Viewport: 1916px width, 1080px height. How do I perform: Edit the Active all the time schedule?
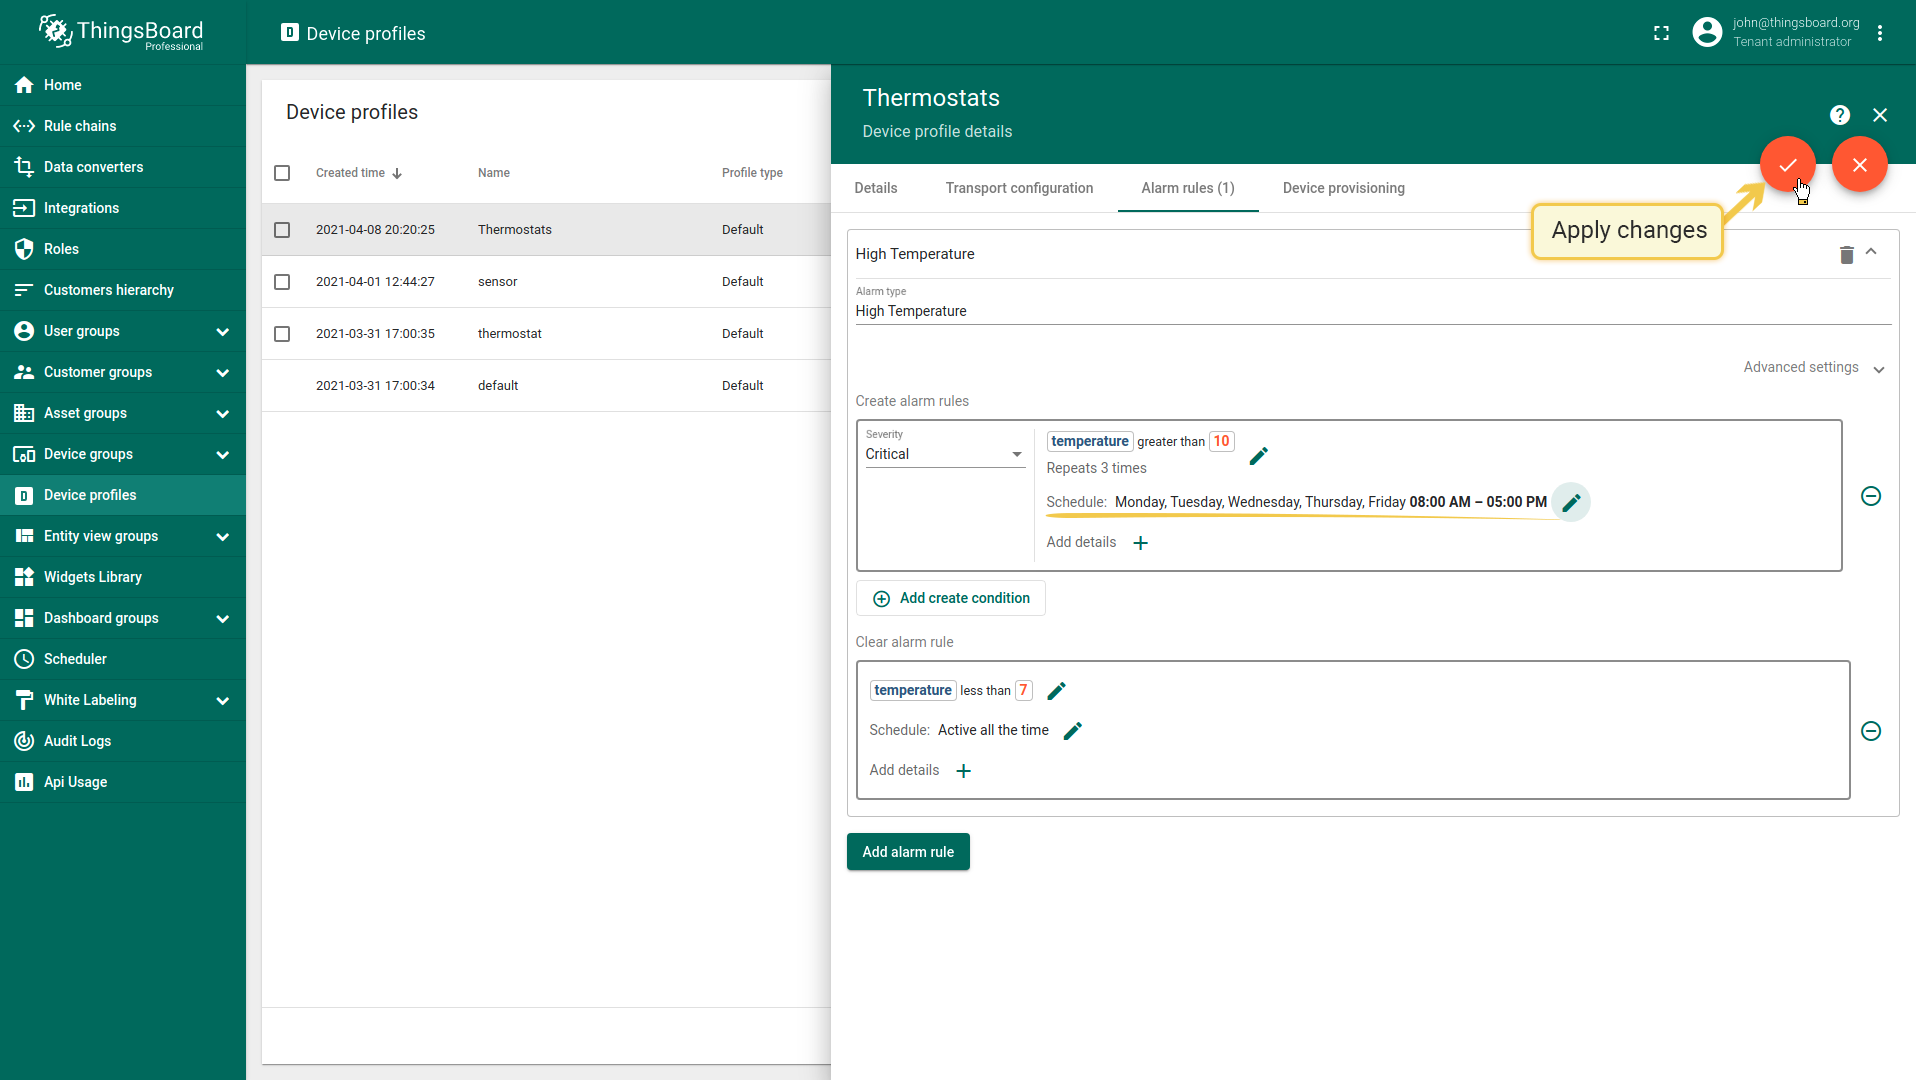[1073, 731]
